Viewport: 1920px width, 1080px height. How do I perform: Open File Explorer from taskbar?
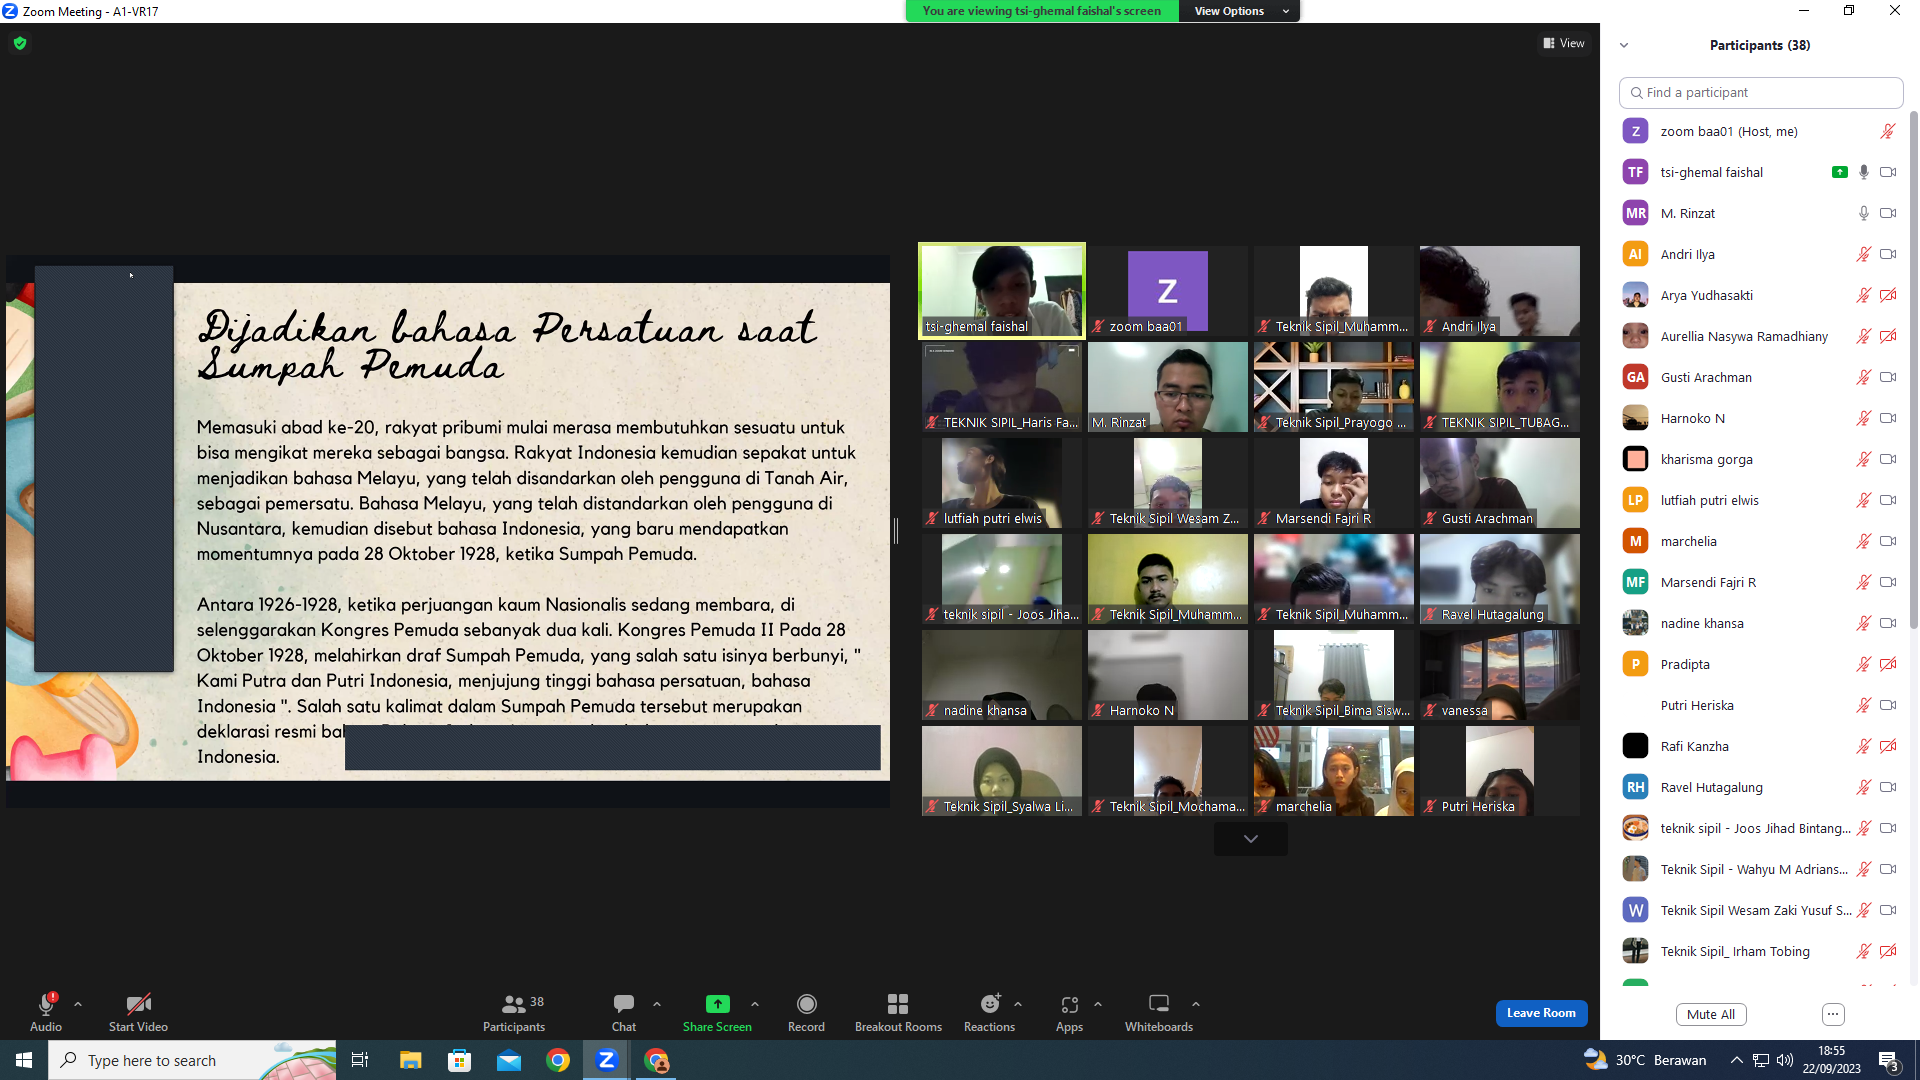[410, 1060]
